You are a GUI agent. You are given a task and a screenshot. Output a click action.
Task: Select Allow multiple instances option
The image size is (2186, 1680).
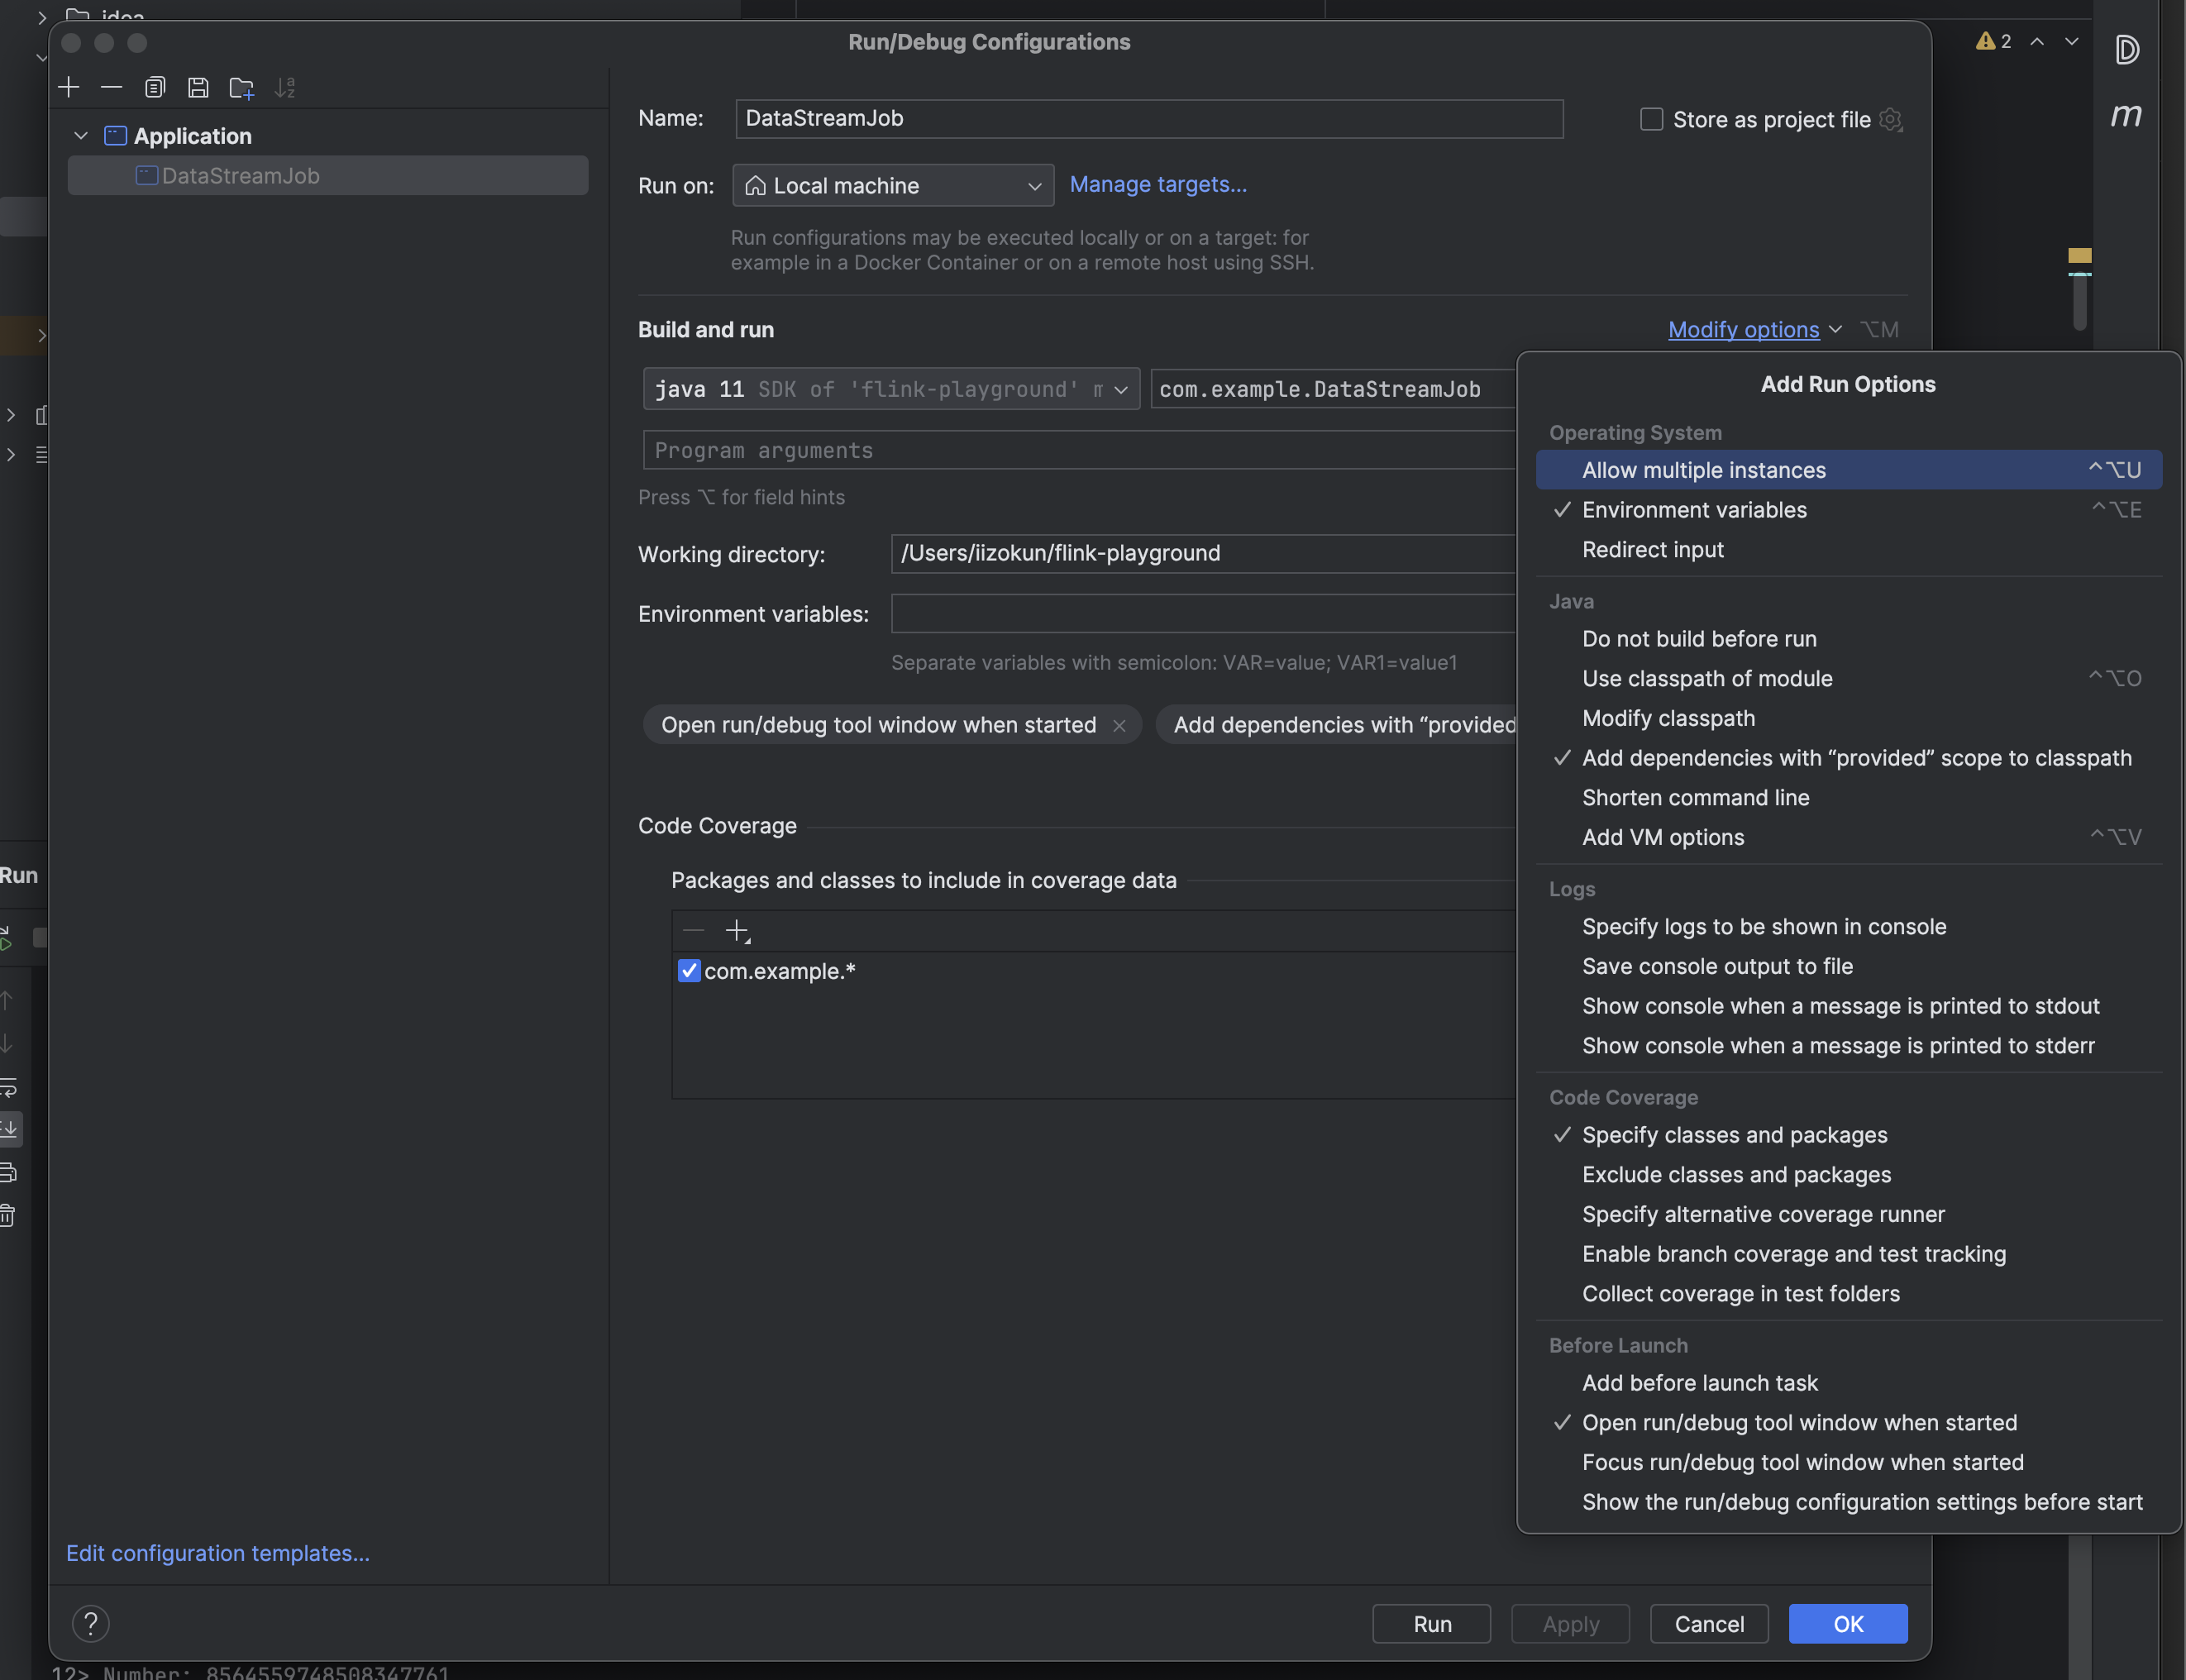(x=1849, y=470)
